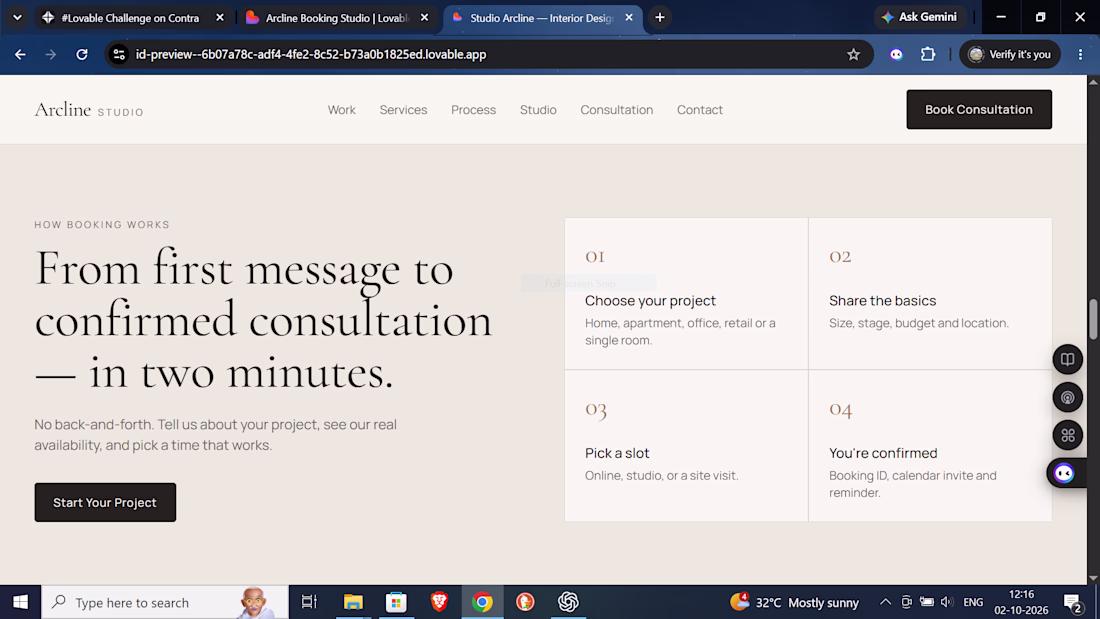Bookmark this page with the star icon
This screenshot has height=619, width=1100.
(853, 54)
